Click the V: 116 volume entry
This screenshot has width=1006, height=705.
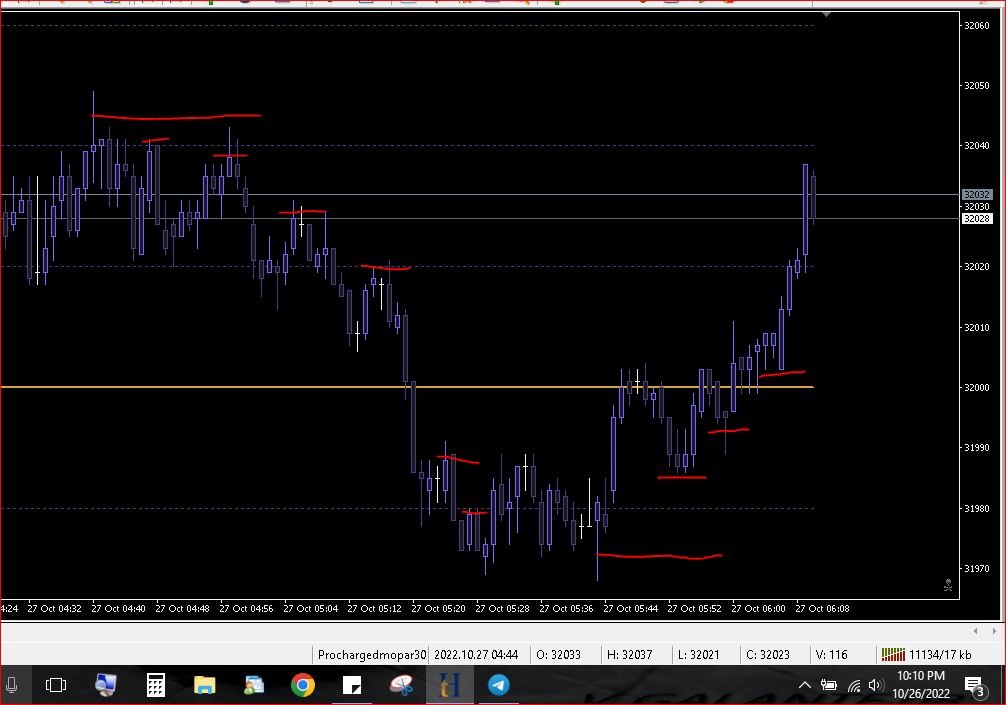tap(831, 655)
